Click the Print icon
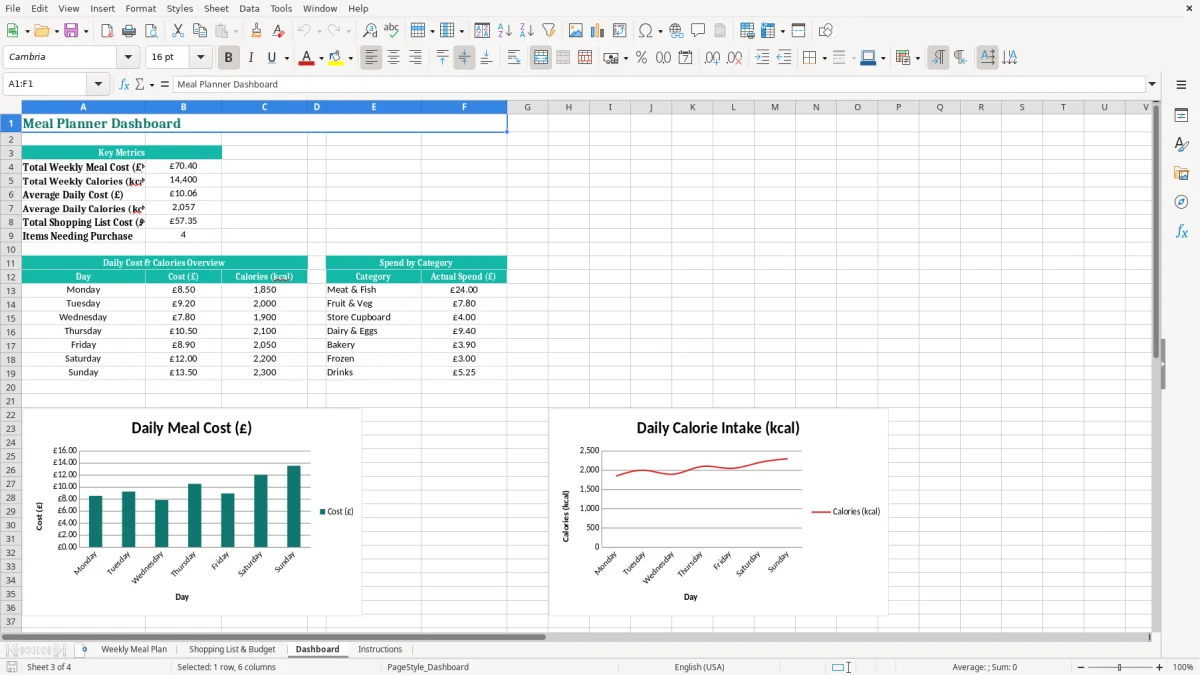This screenshot has width=1200, height=675. [129, 31]
